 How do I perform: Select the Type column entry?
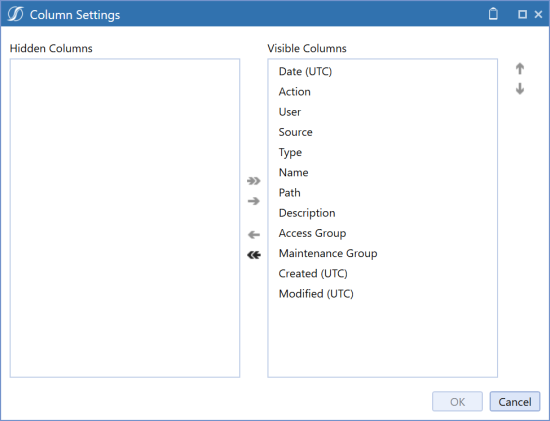pos(382,152)
